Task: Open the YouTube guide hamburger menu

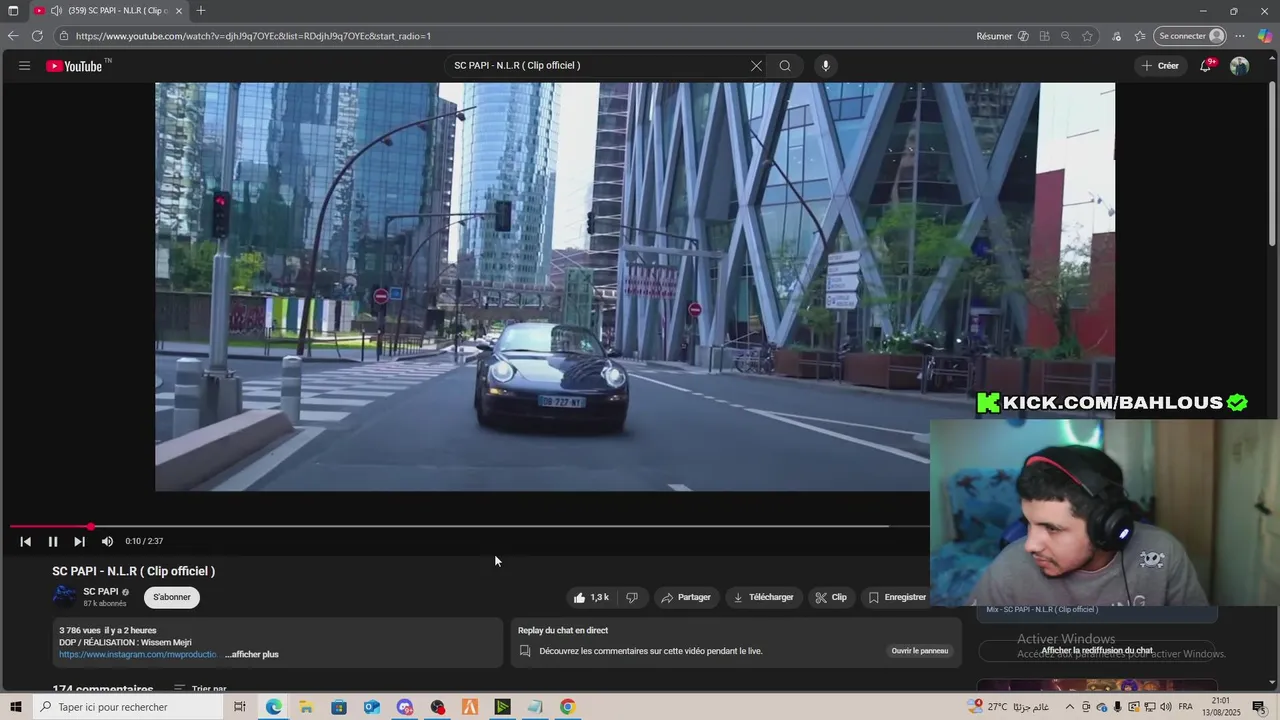Action: click(x=24, y=66)
